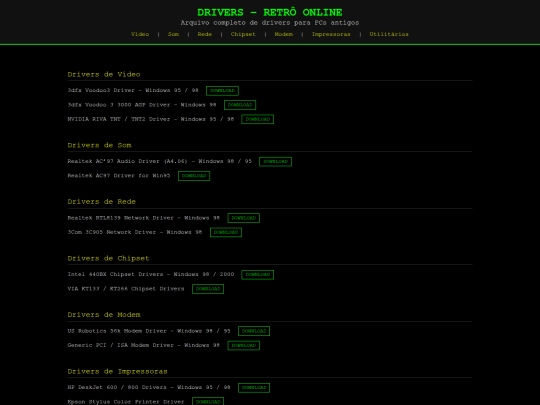Download VIA KT133 / KT266 Chipset Drivers
The width and height of the screenshot is (540, 405).
pyautogui.click(x=208, y=289)
